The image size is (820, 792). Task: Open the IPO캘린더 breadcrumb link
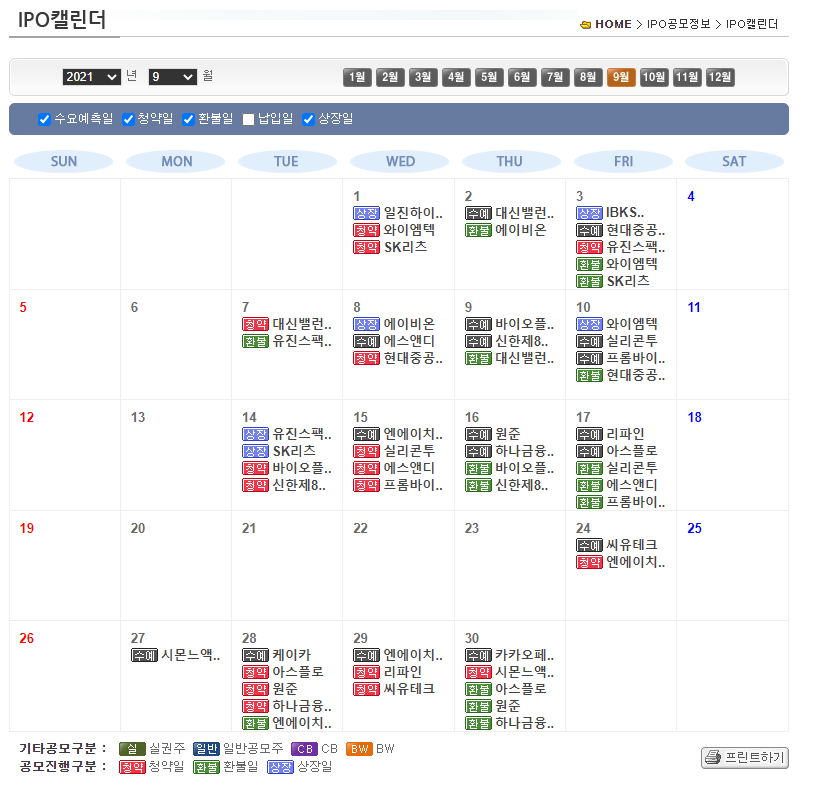click(x=752, y=24)
